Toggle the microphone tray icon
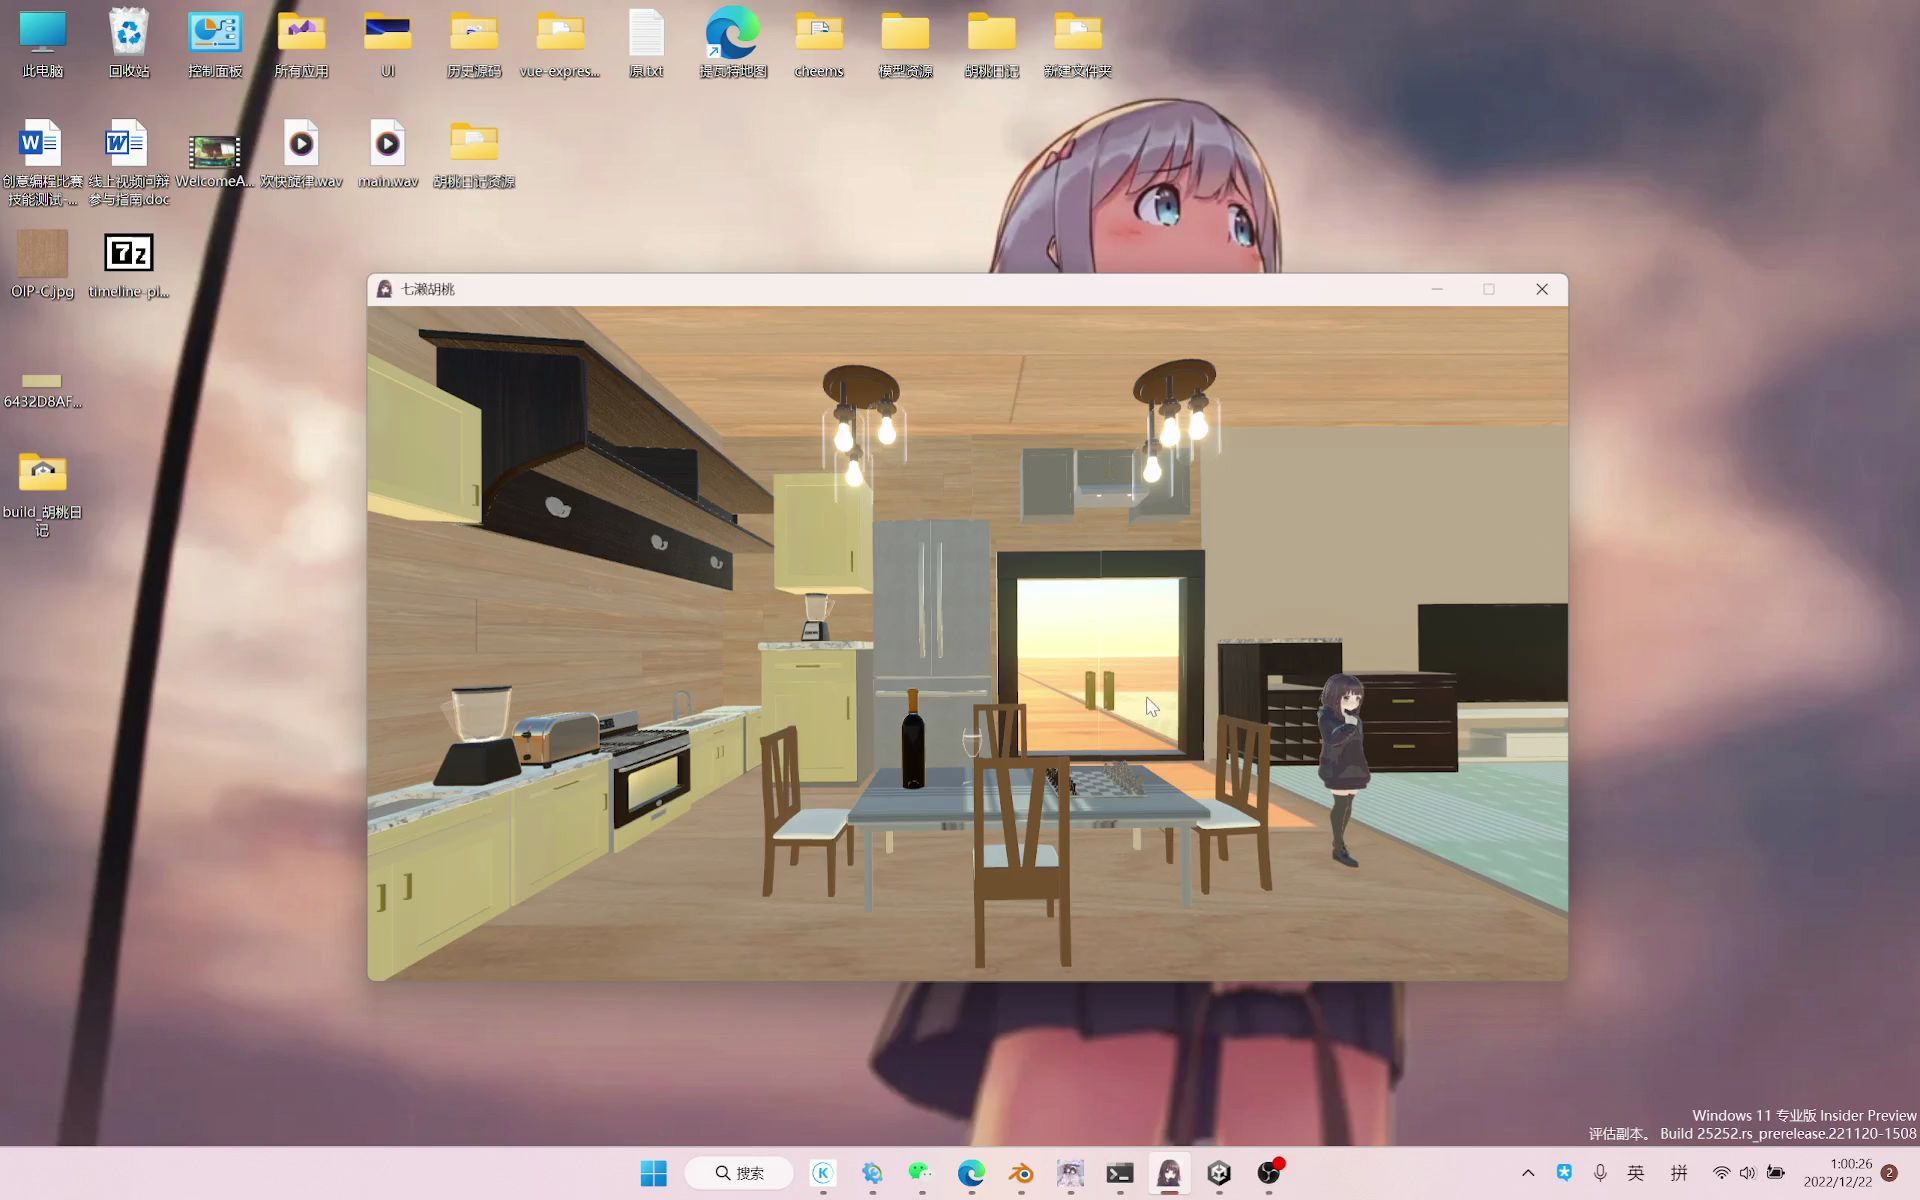 point(1600,1173)
